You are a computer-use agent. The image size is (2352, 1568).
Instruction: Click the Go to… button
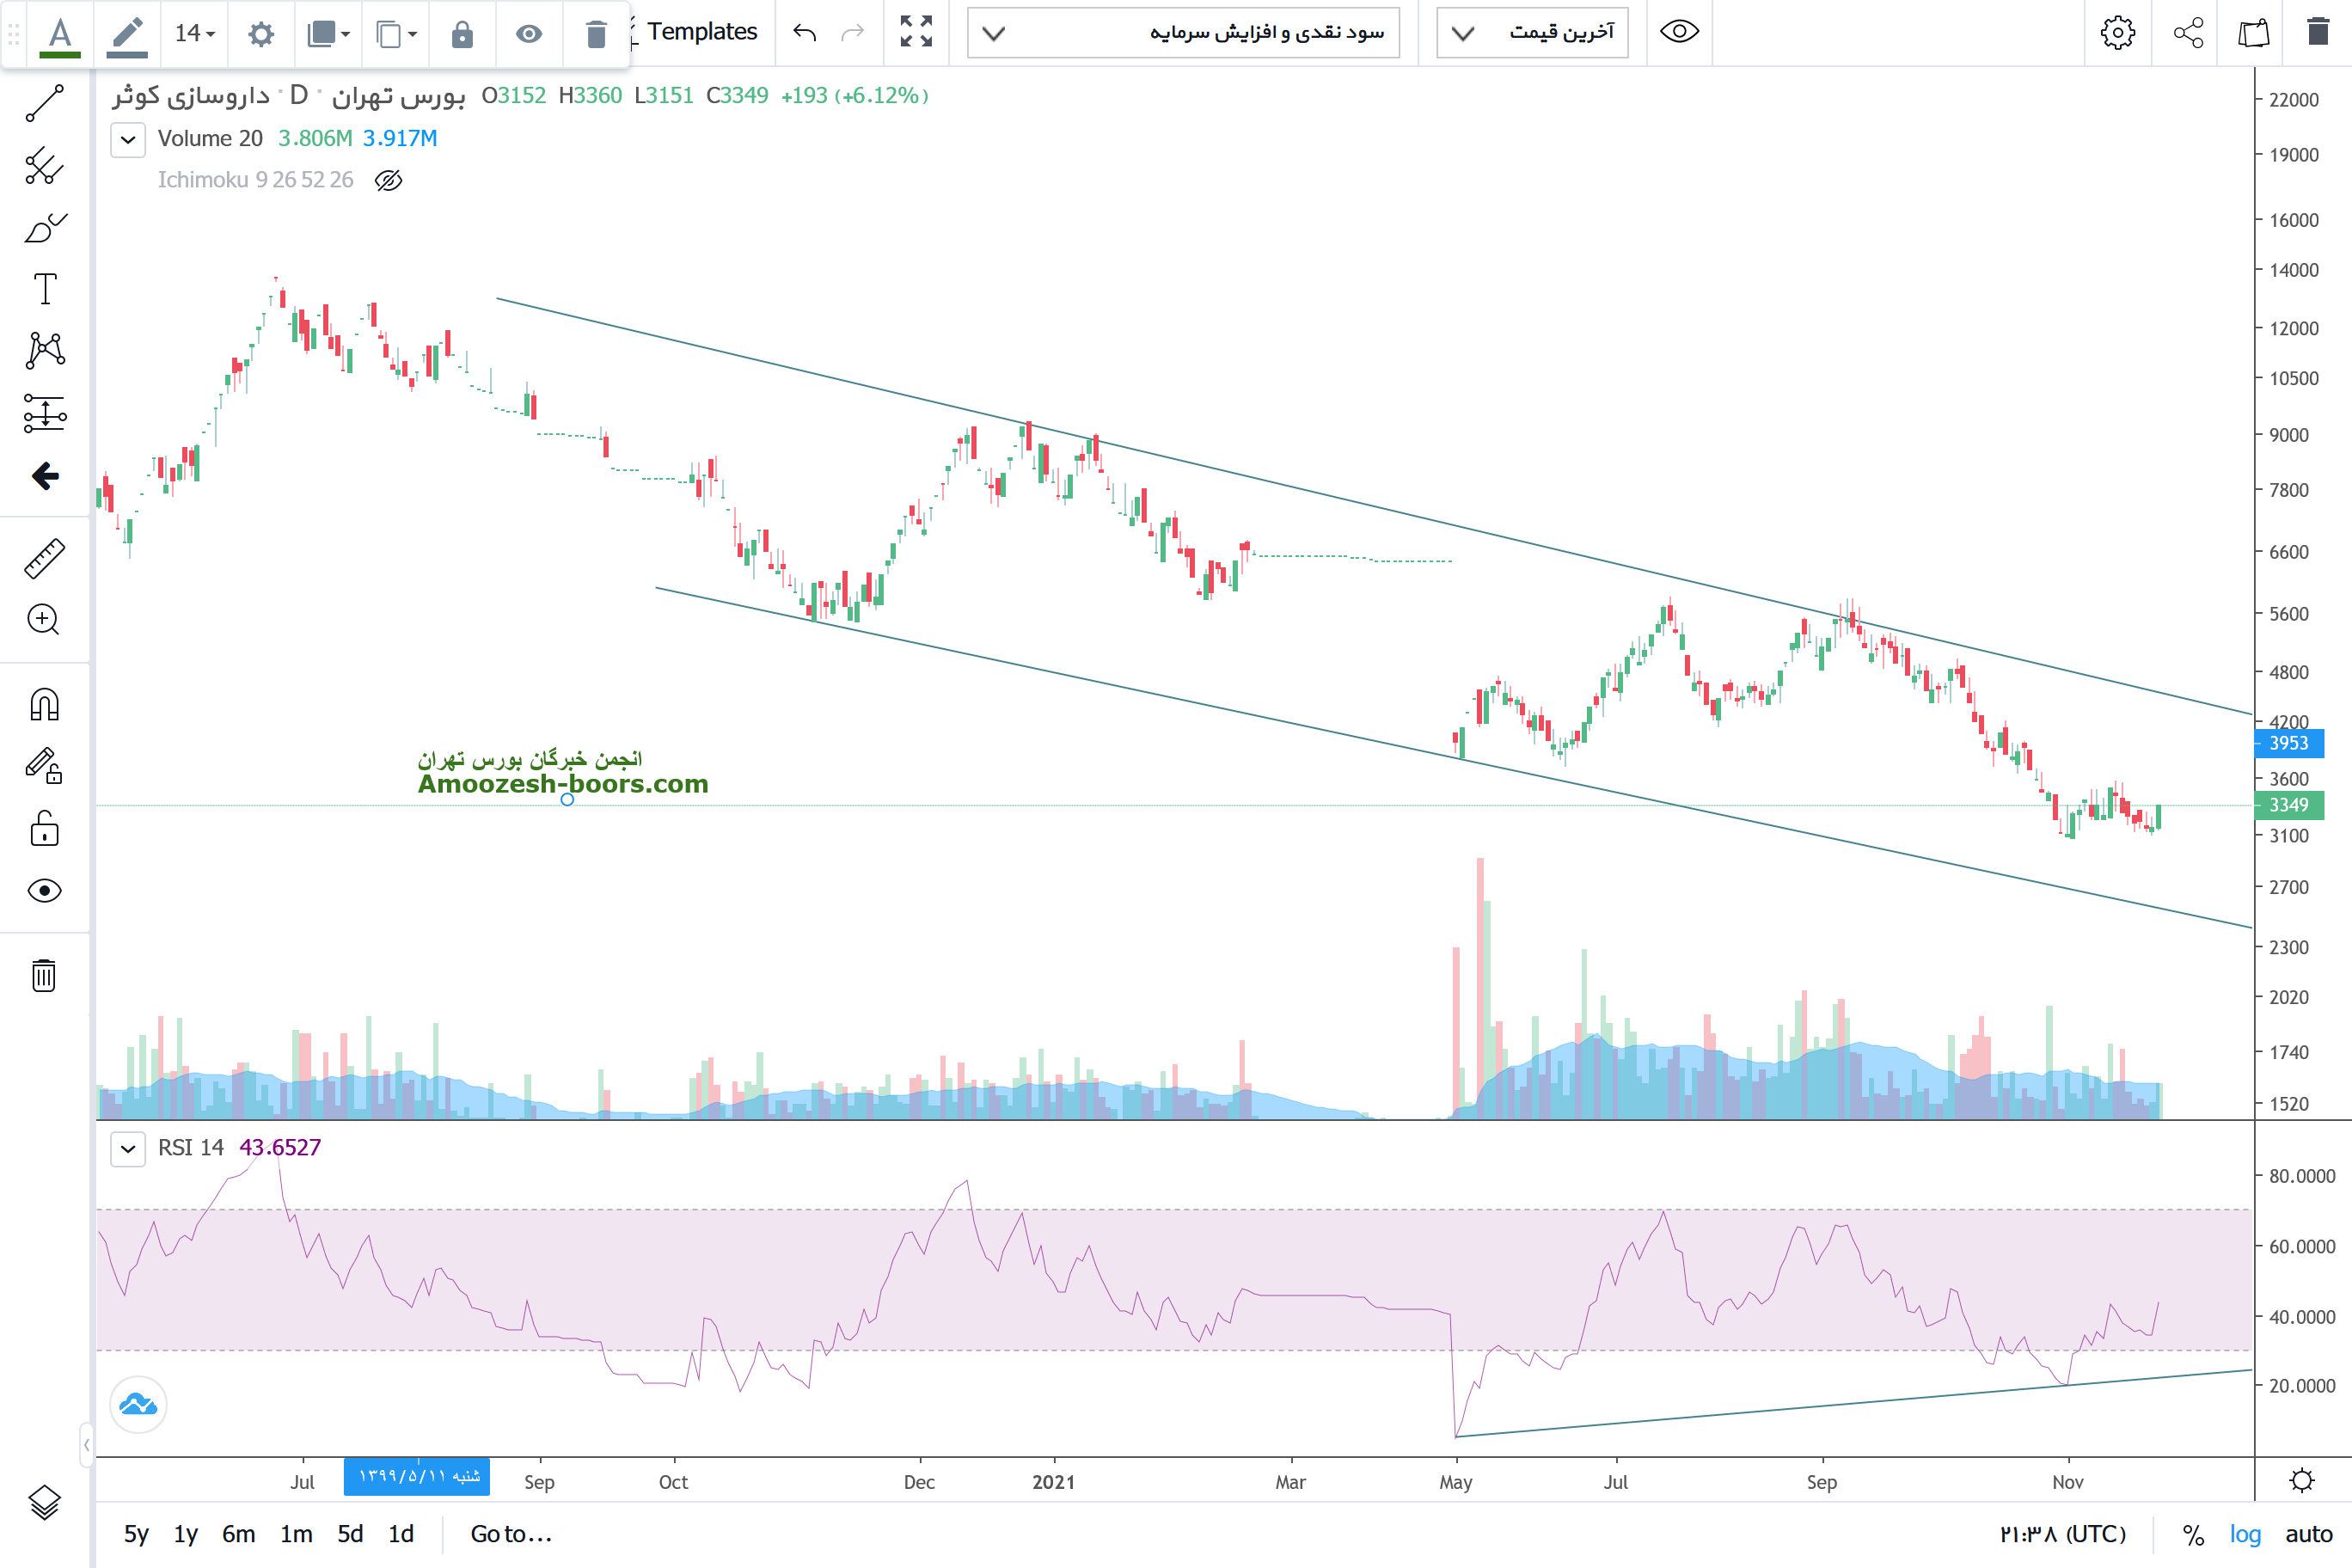click(511, 1534)
